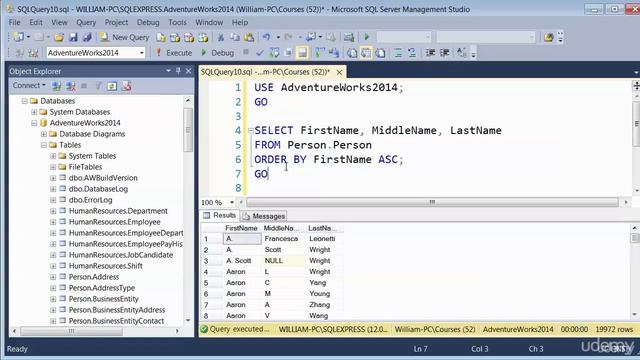
Task: Open the 100 % zoom dropdown
Action: (232, 202)
